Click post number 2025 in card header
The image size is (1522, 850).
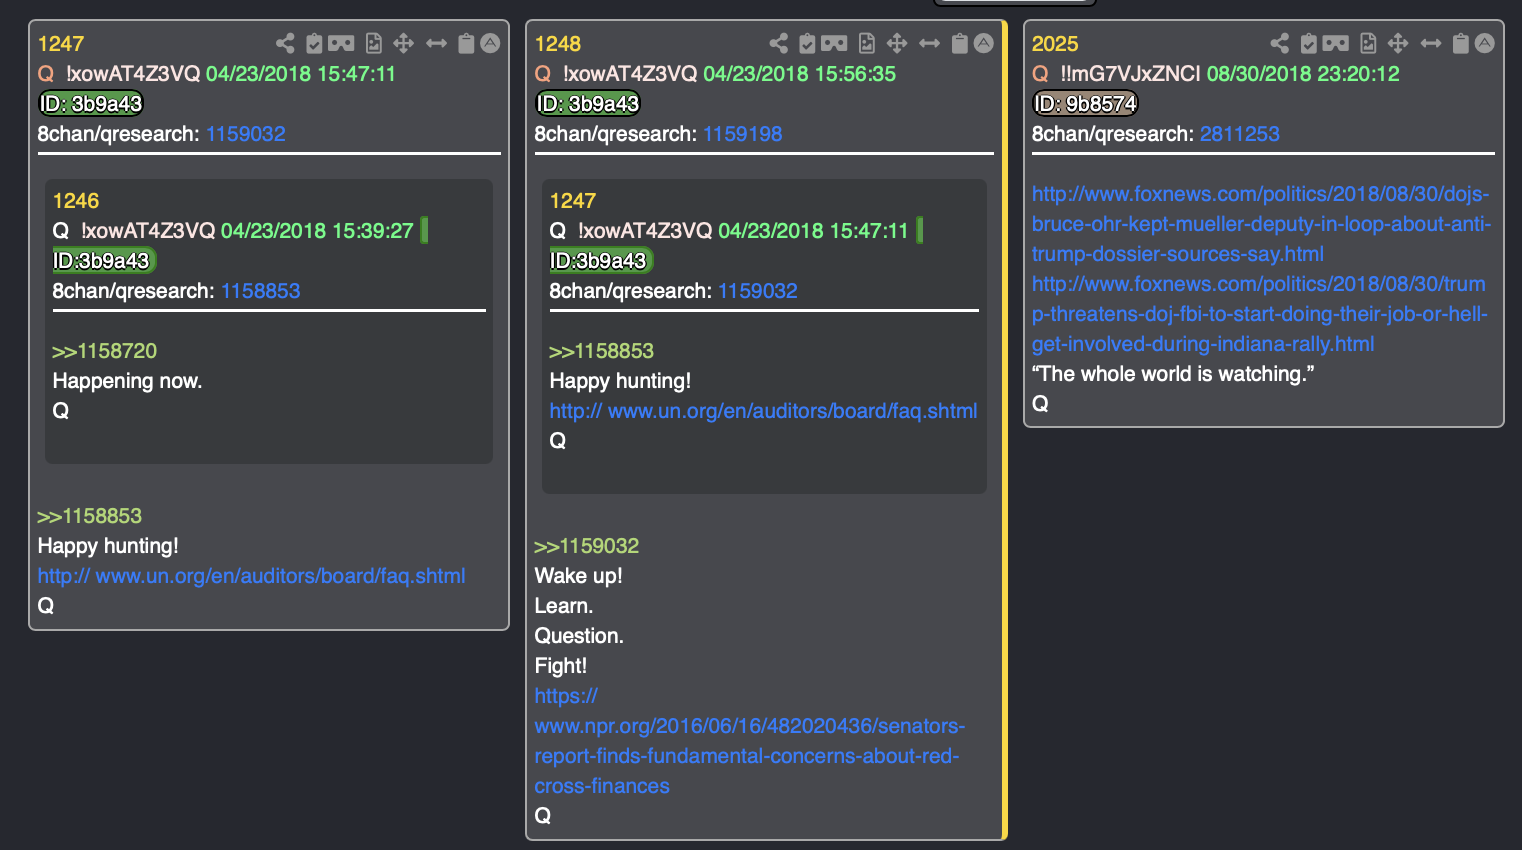(1055, 44)
